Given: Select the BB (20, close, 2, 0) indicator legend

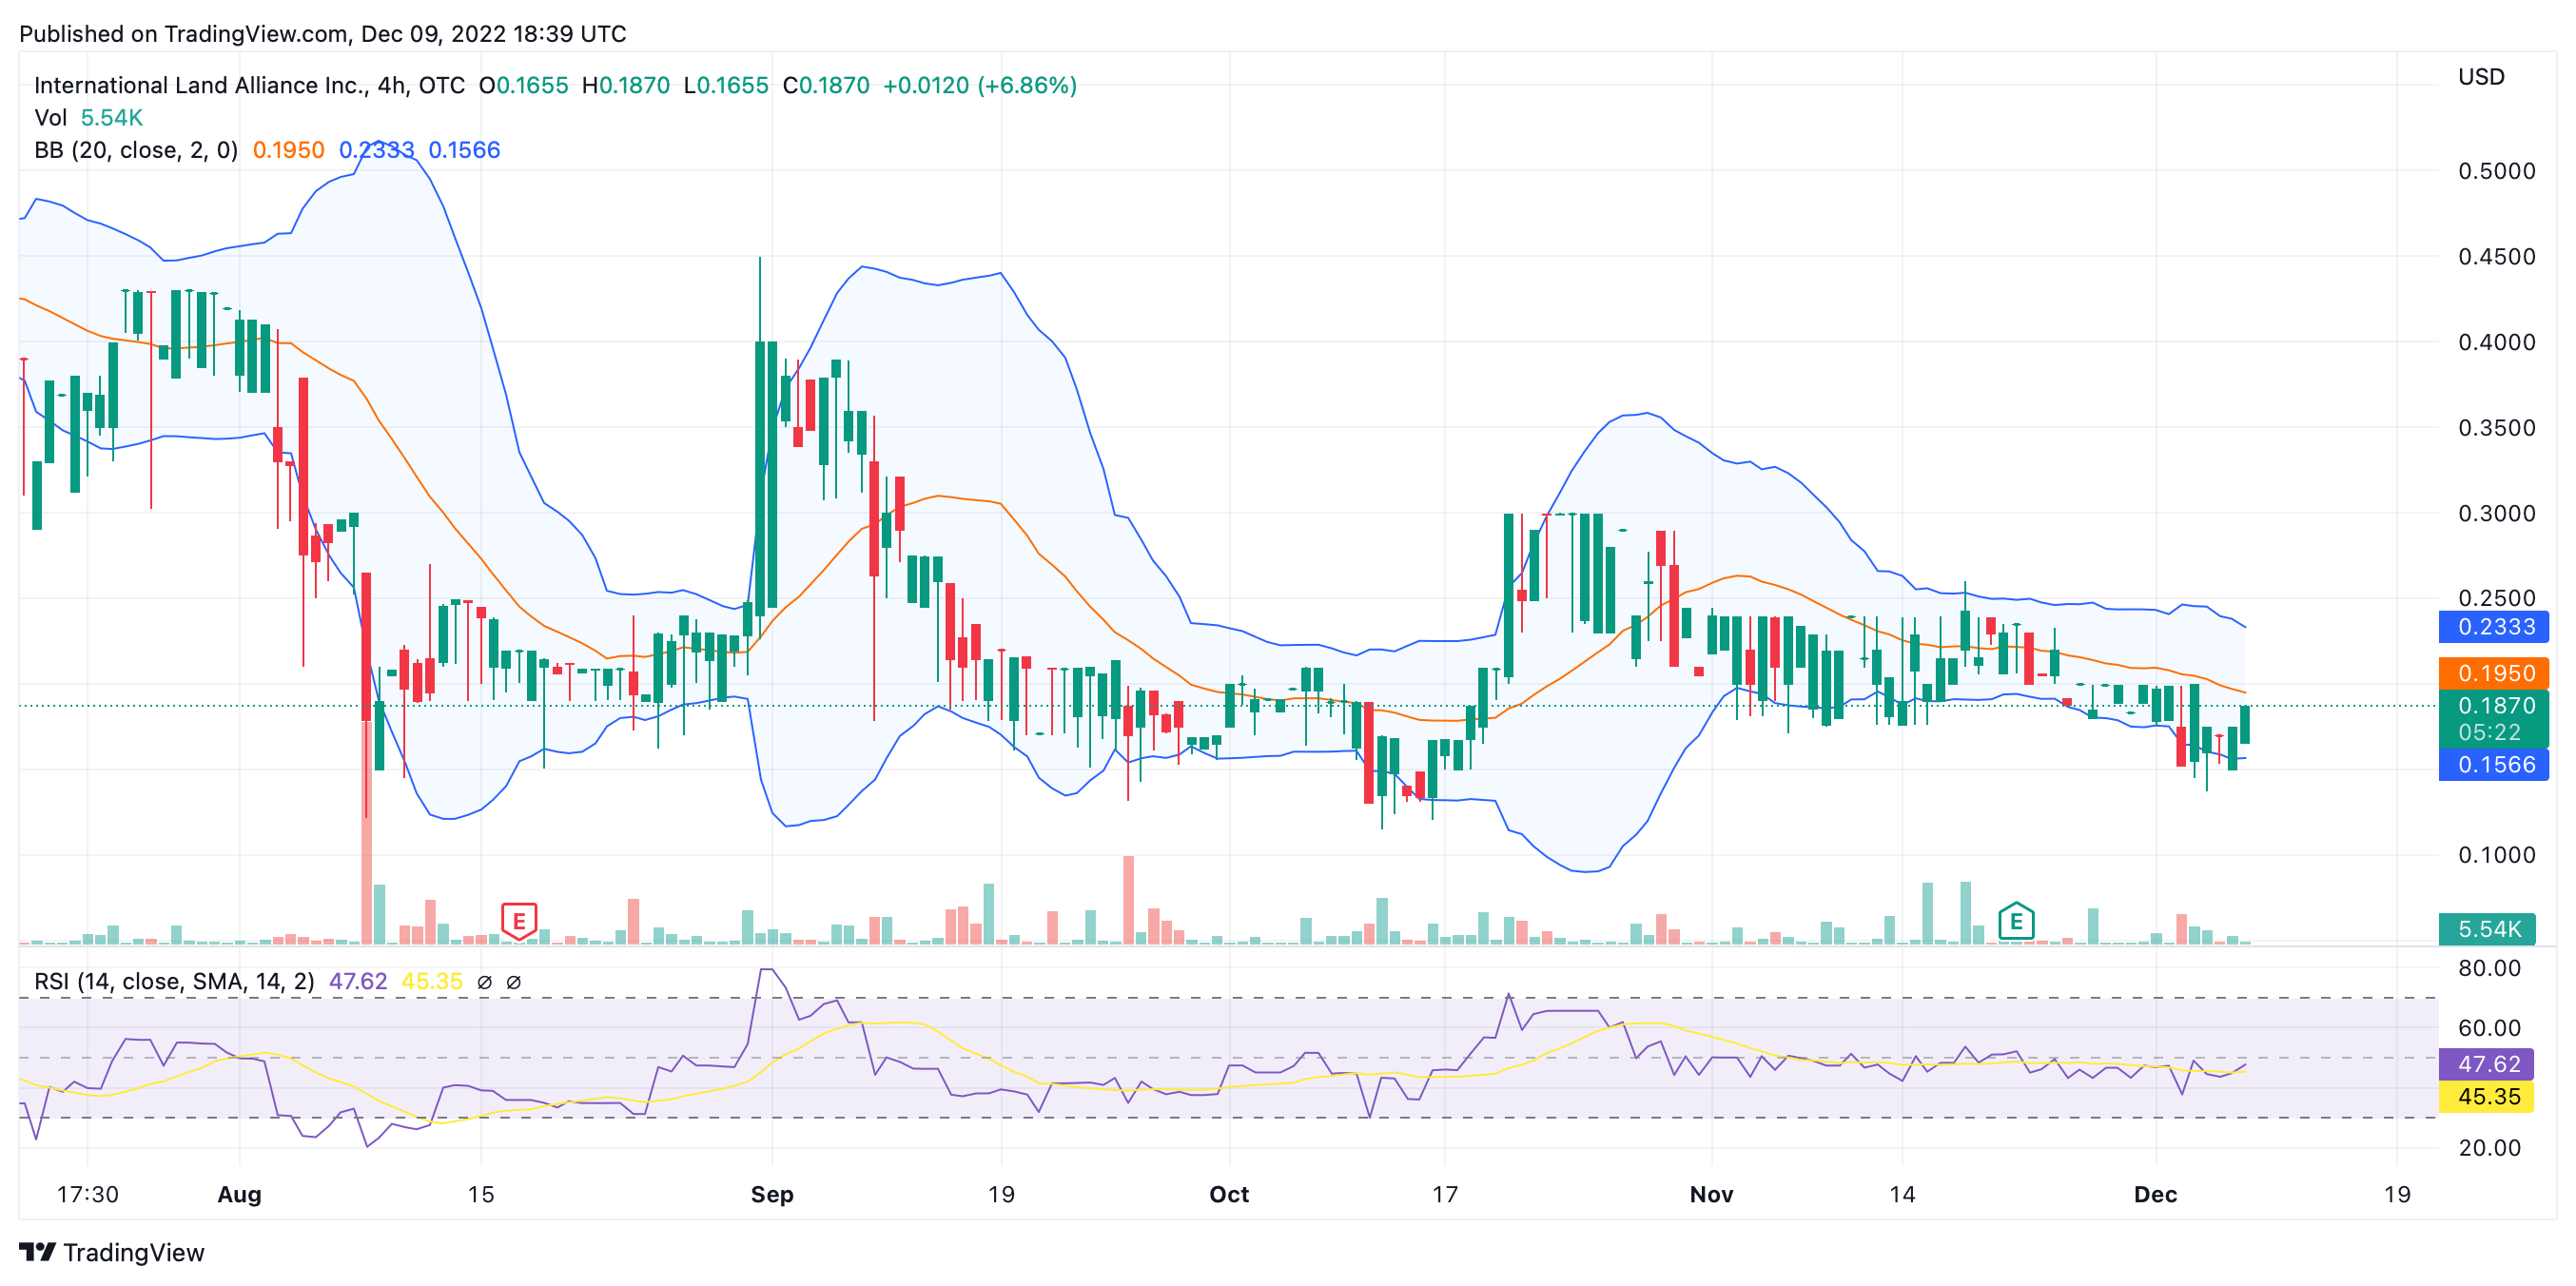Looking at the screenshot, I should click(136, 150).
